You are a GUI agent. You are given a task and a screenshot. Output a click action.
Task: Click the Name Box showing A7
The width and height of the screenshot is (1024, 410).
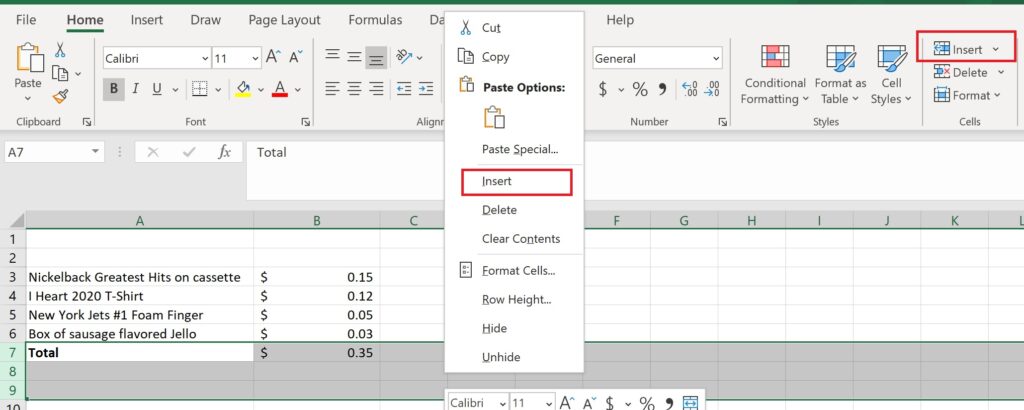[x=54, y=152]
